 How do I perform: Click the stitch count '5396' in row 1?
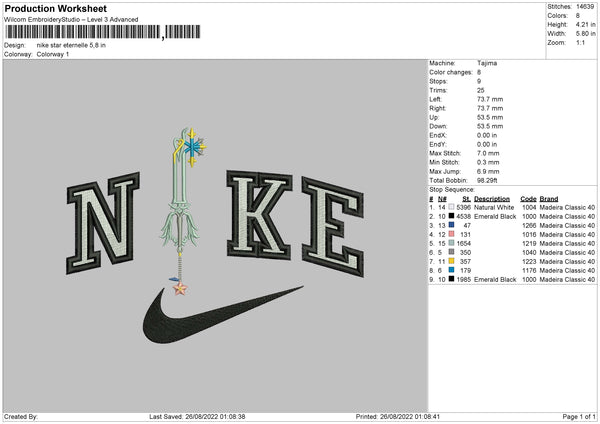pyautogui.click(x=463, y=207)
